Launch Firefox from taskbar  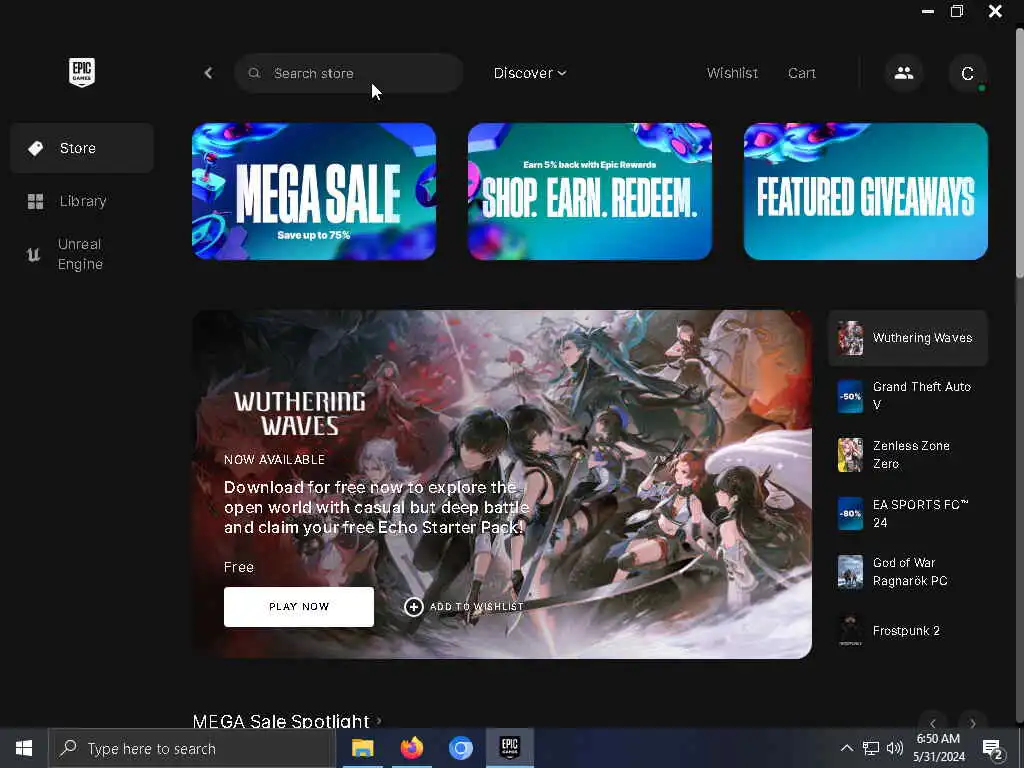pyautogui.click(x=411, y=748)
